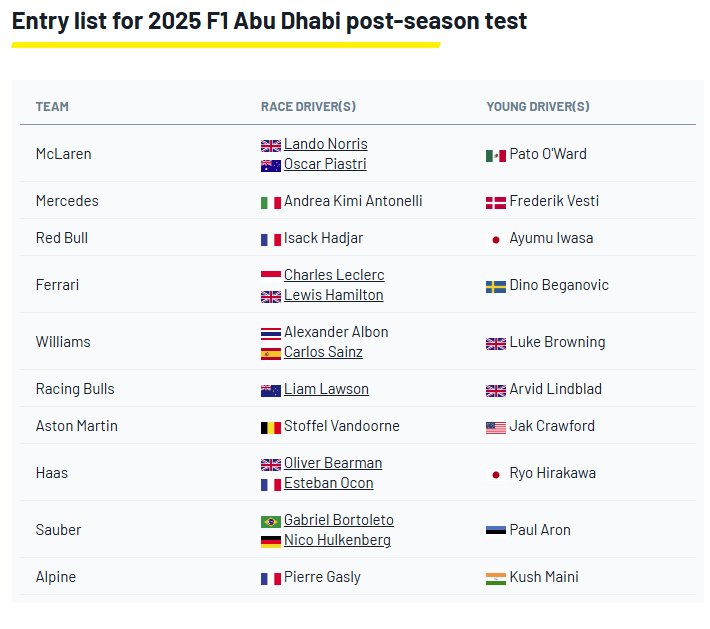Open the Oliver Bearman link
The image size is (710, 629).
(333, 463)
